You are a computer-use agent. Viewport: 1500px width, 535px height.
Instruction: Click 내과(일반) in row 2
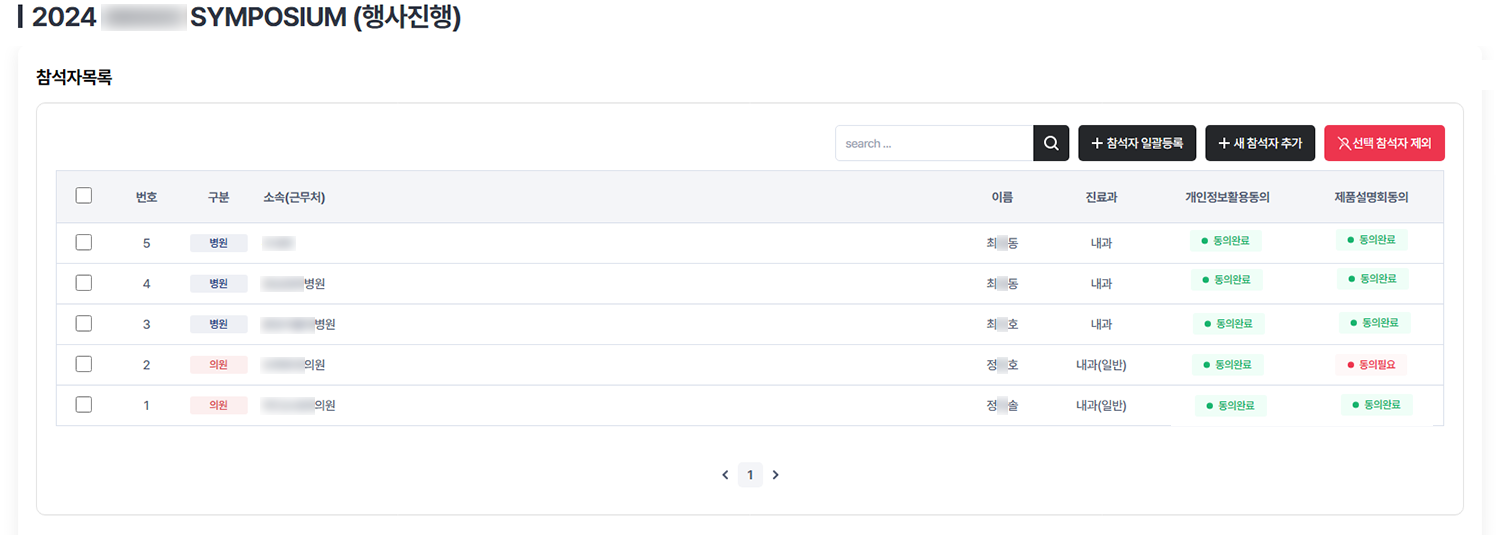pyautogui.click(x=1101, y=365)
